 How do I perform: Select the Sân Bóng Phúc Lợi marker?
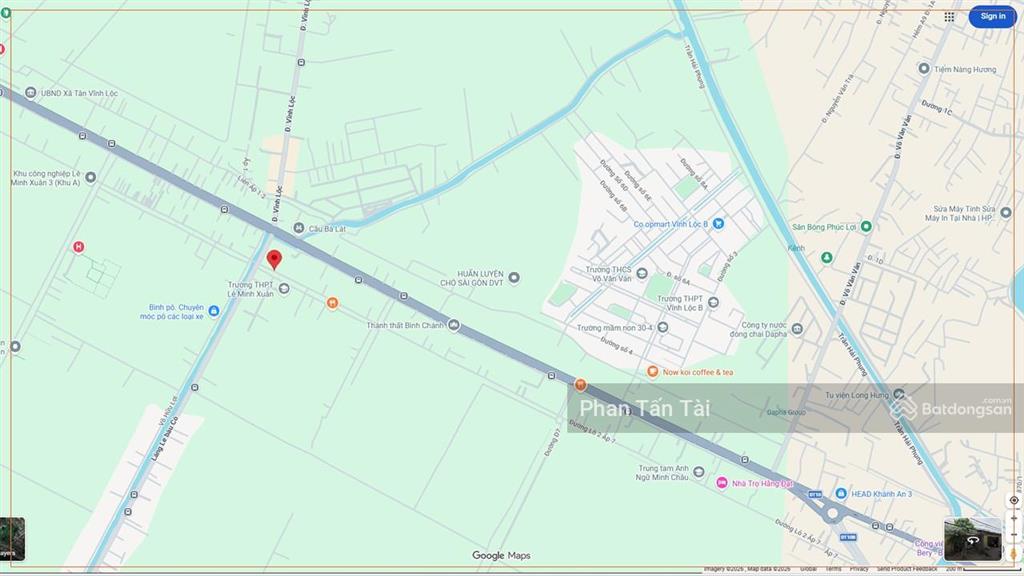pyautogui.click(x=866, y=227)
